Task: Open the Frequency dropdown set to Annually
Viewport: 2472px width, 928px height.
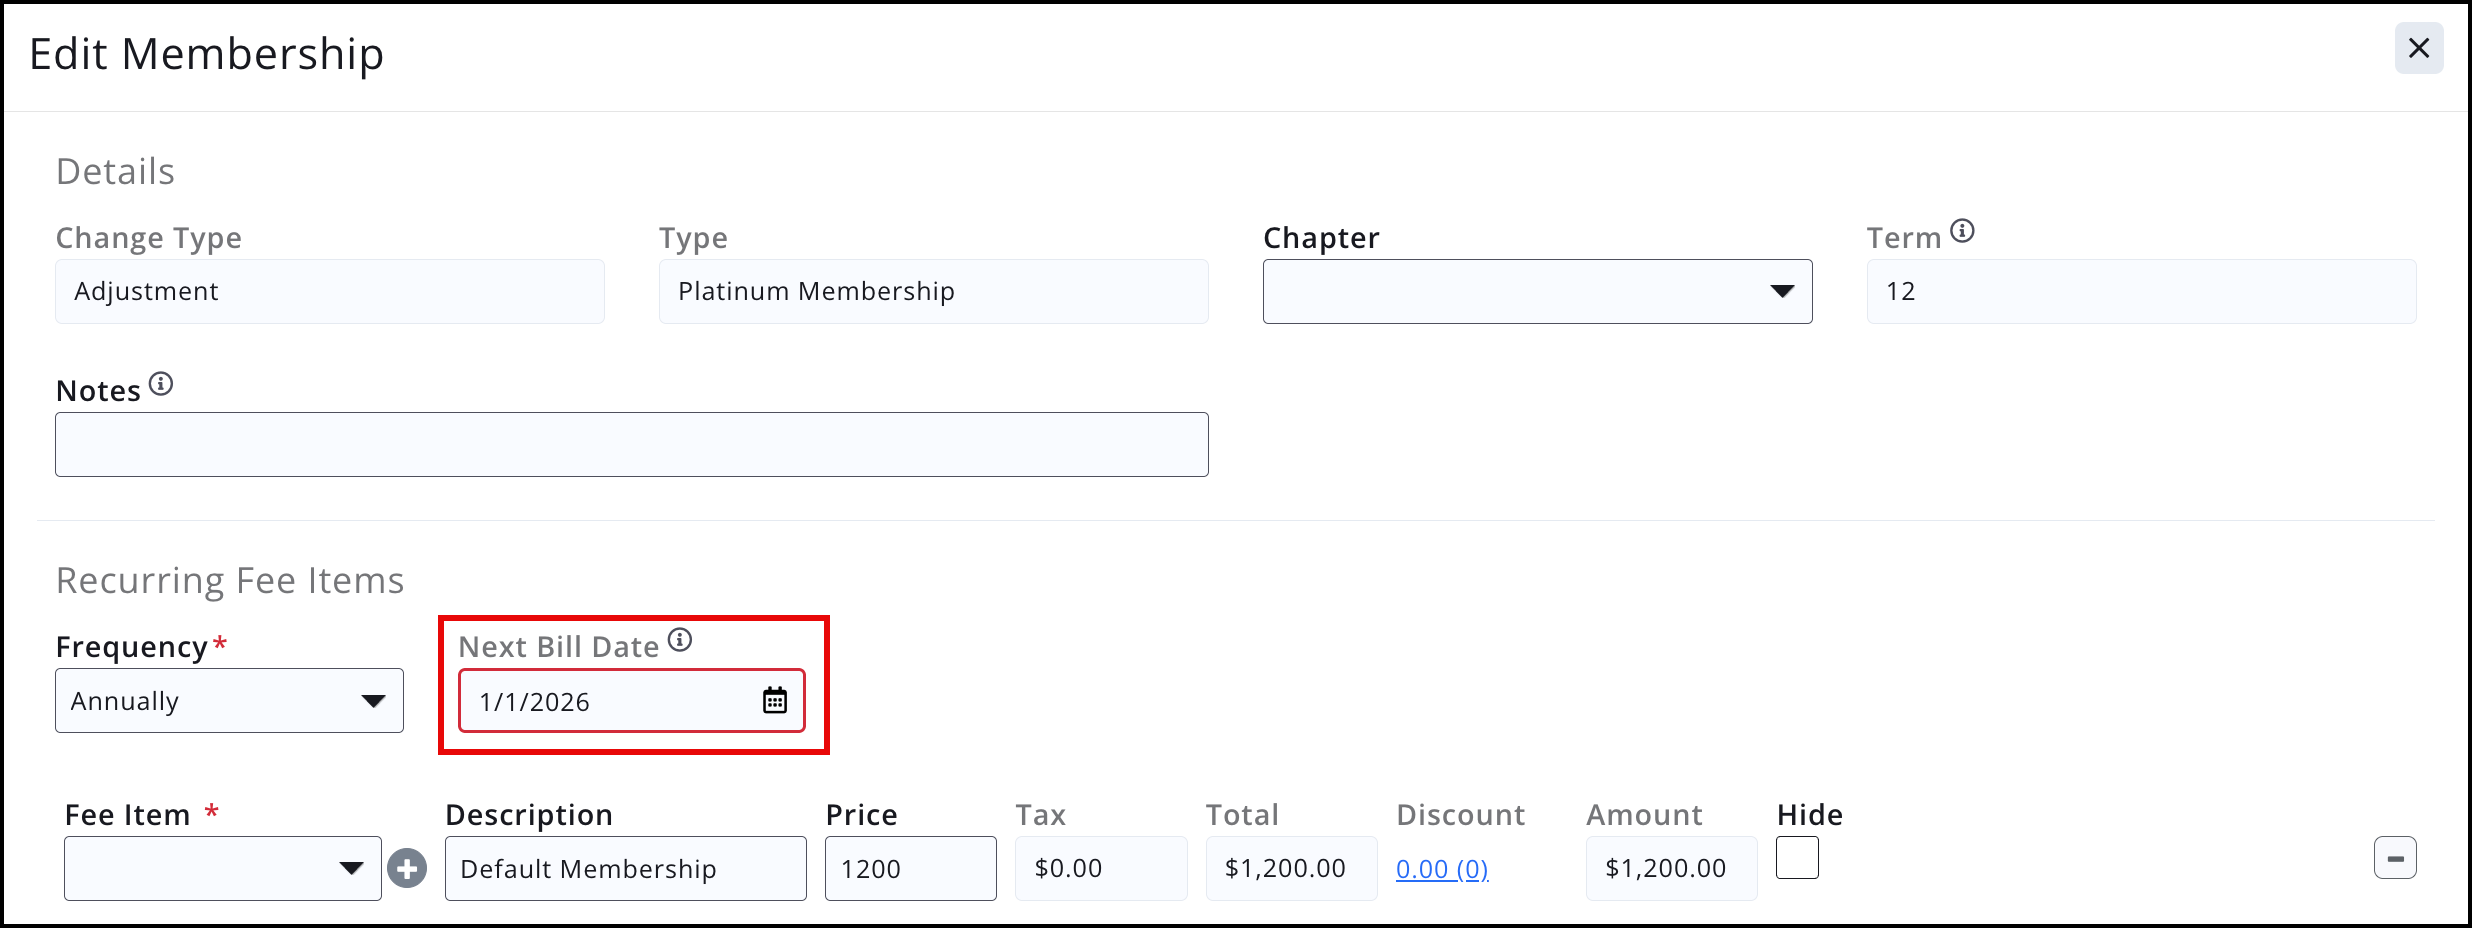Action: tap(229, 700)
